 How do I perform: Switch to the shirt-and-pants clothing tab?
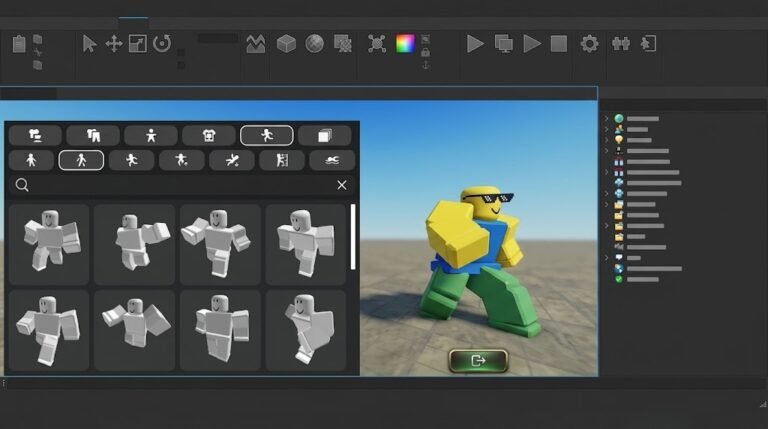coord(93,135)
